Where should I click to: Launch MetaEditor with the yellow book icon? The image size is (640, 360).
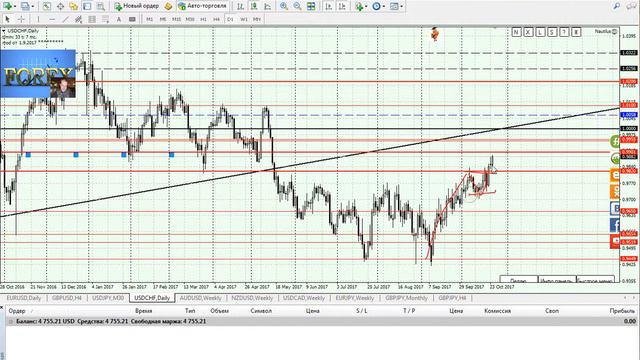click(x=168, y=6)
